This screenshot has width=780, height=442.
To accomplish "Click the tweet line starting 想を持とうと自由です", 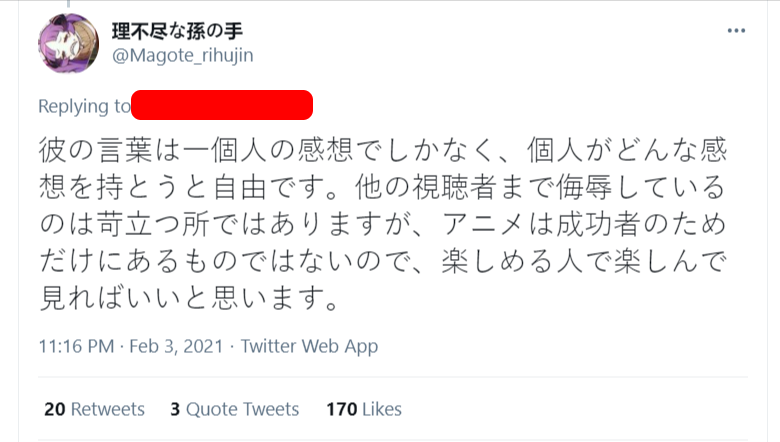I will point(382,187).
